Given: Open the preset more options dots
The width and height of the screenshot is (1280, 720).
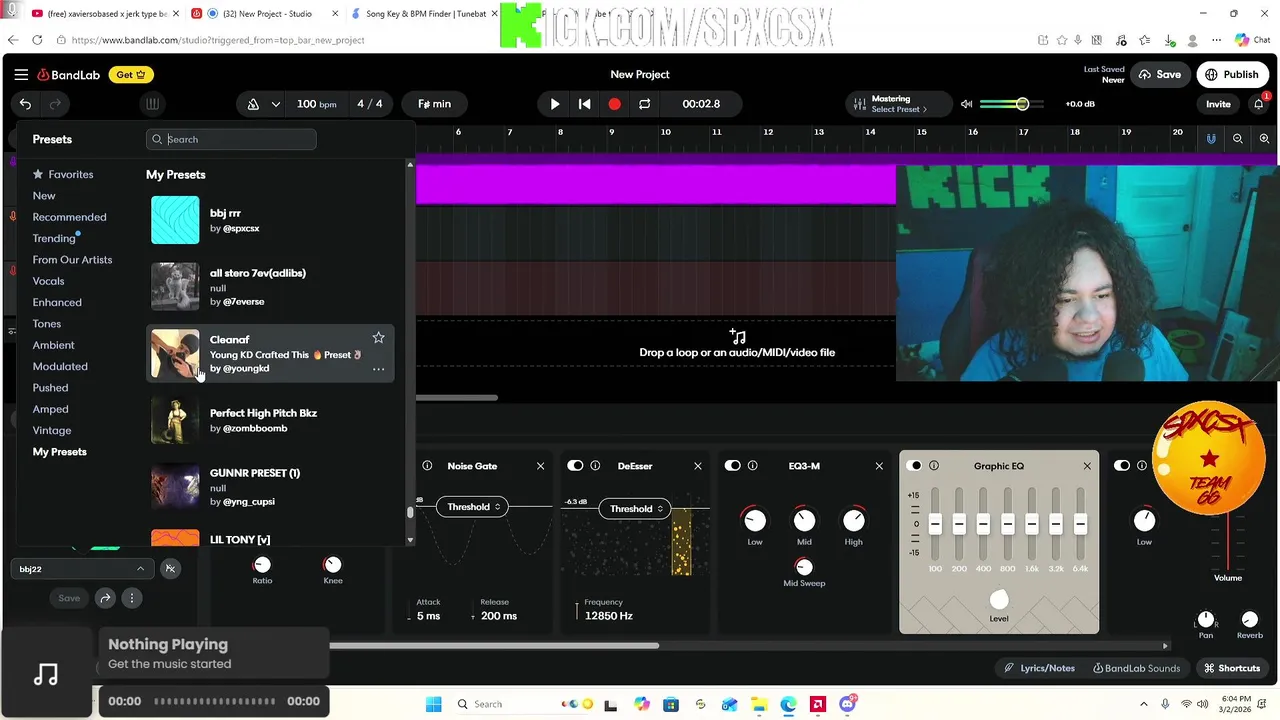Looking at the screenshot, I should pos(131,598).
